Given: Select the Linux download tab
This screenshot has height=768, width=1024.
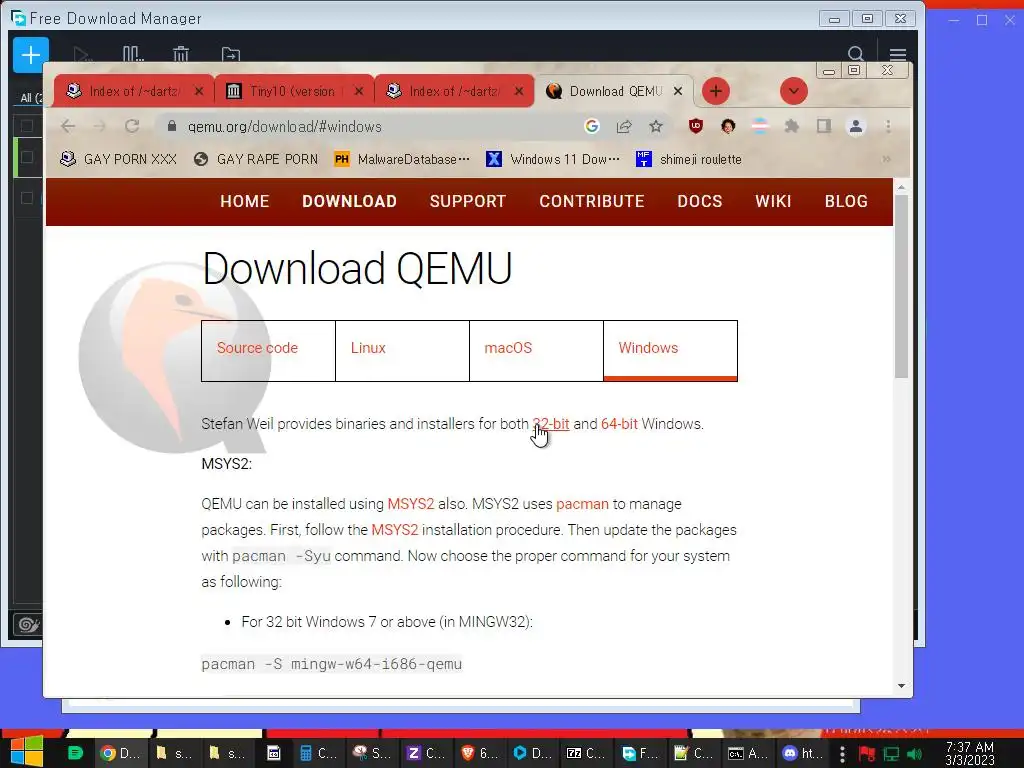Looking at the screenshot, I should click(x=402, y=351).
